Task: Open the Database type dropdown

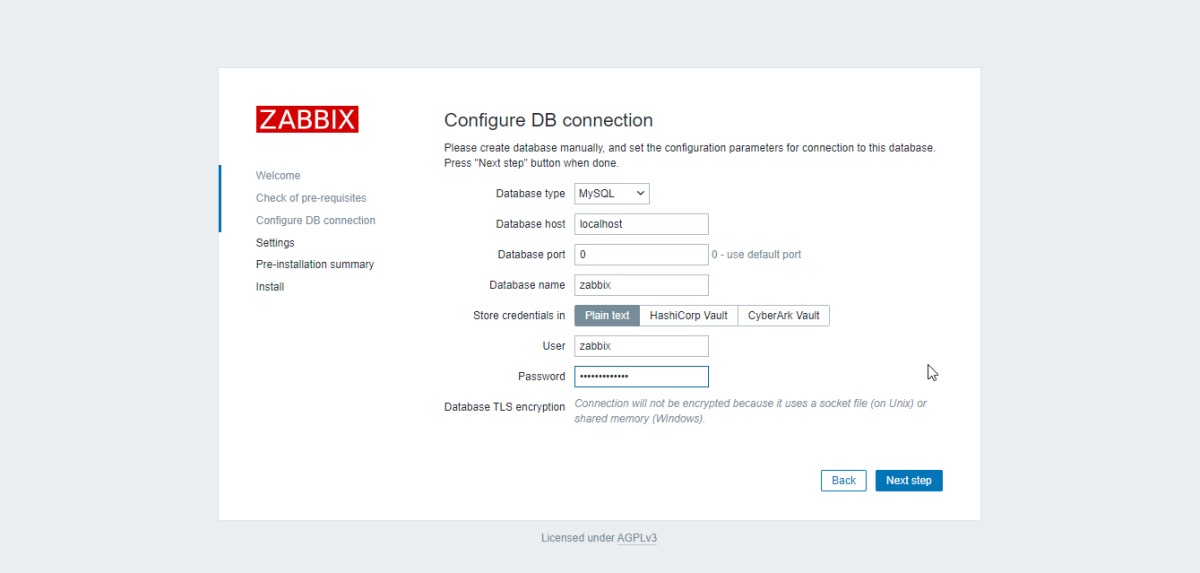Action: (611, 193)
